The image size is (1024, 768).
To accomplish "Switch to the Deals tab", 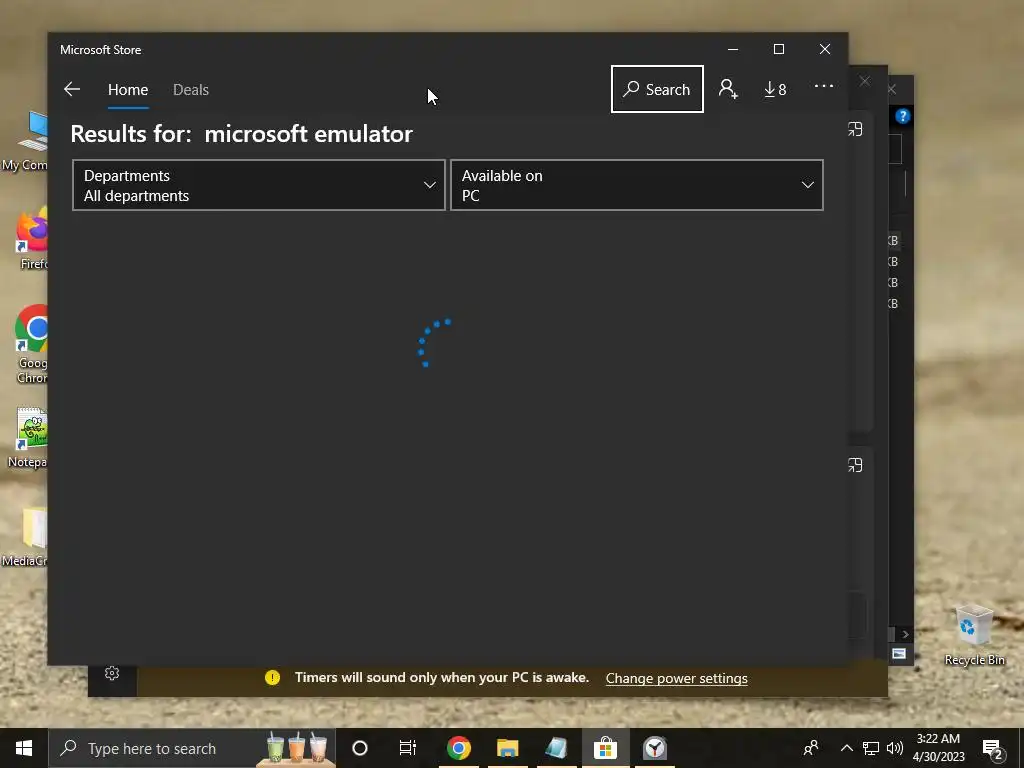I will tap(191, 89).
